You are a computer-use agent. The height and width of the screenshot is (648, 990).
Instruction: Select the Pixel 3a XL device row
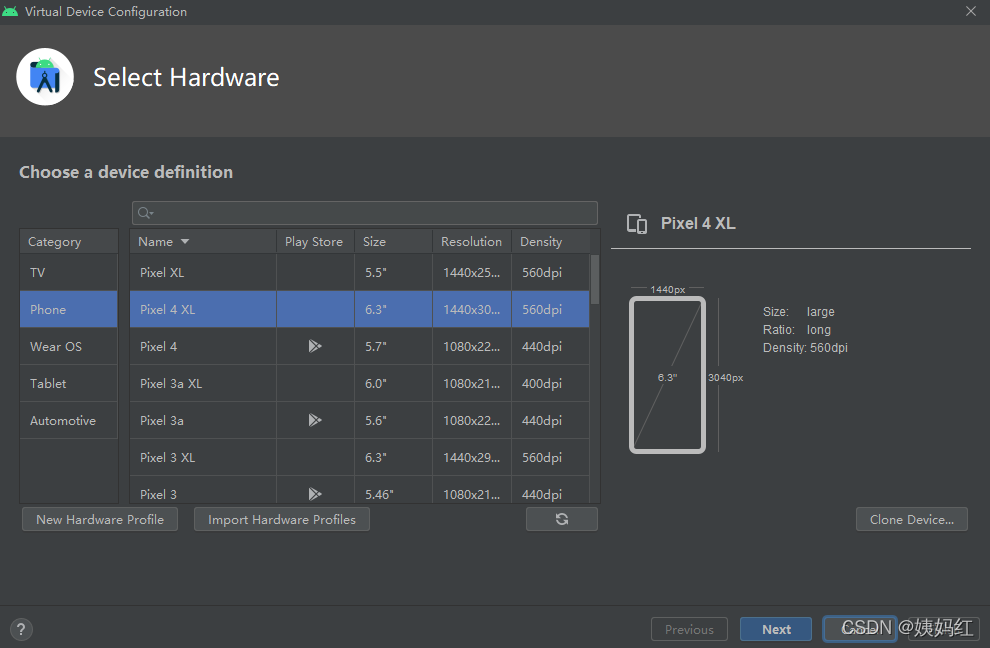(359, 383)
